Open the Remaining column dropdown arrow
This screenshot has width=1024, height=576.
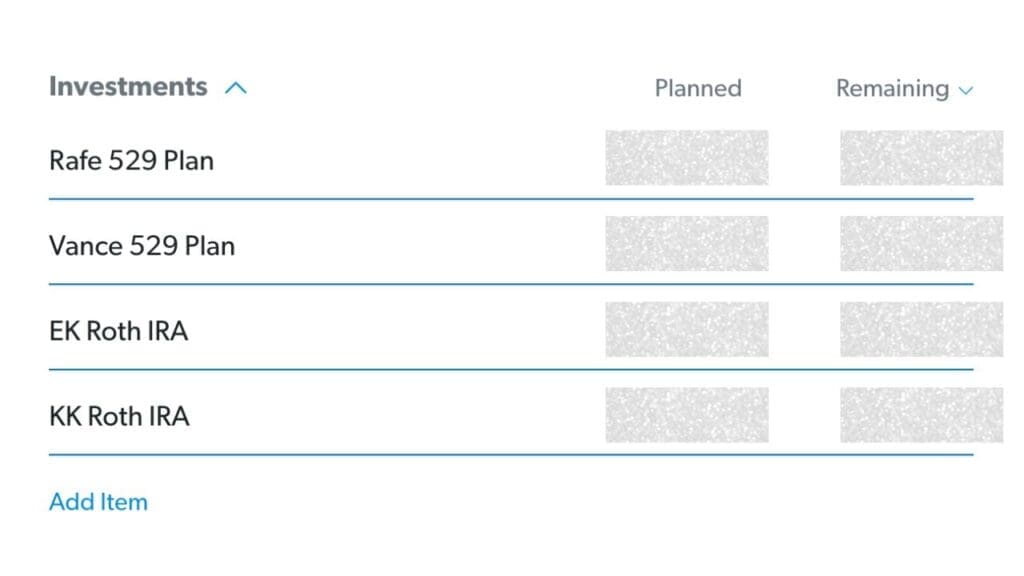click(x=966, y=90)
